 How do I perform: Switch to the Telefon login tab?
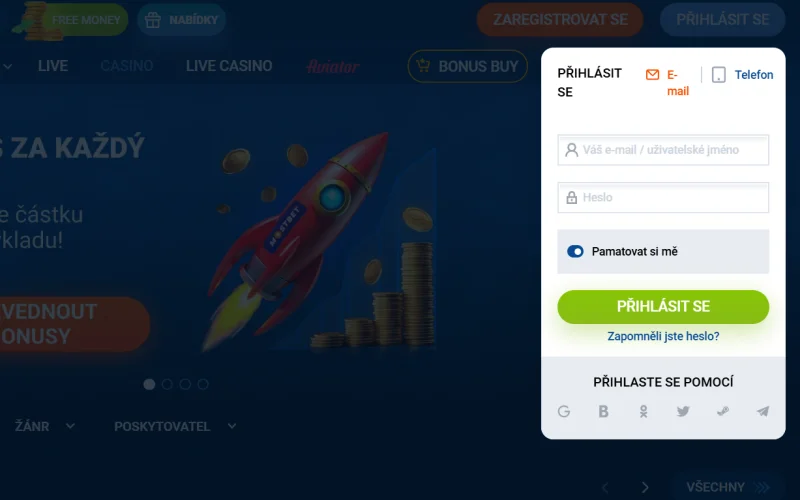point(754,74)
